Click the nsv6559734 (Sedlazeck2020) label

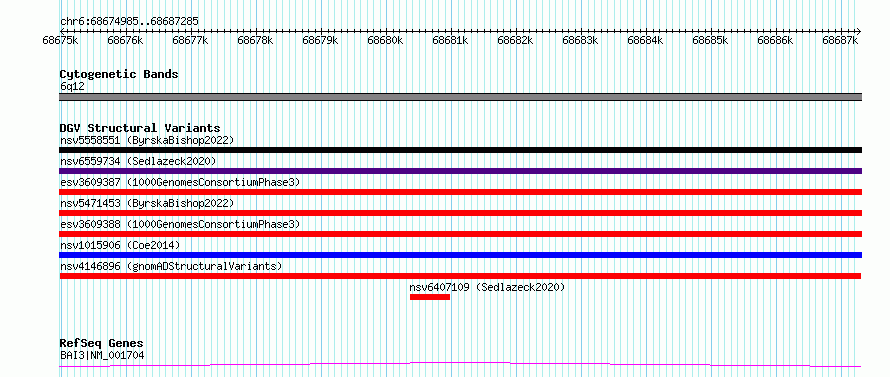pos(138,162)
